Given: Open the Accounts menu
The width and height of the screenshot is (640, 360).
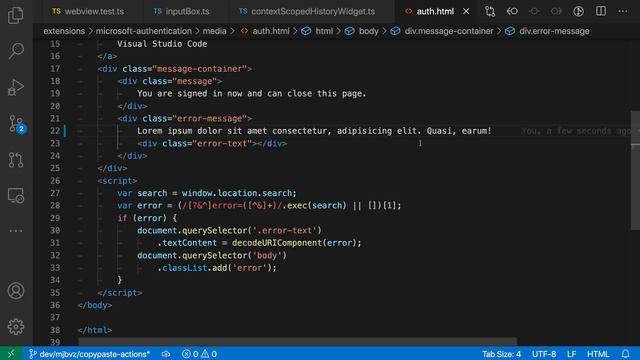Looking at the screenshot, I should (x=16, y=291).
